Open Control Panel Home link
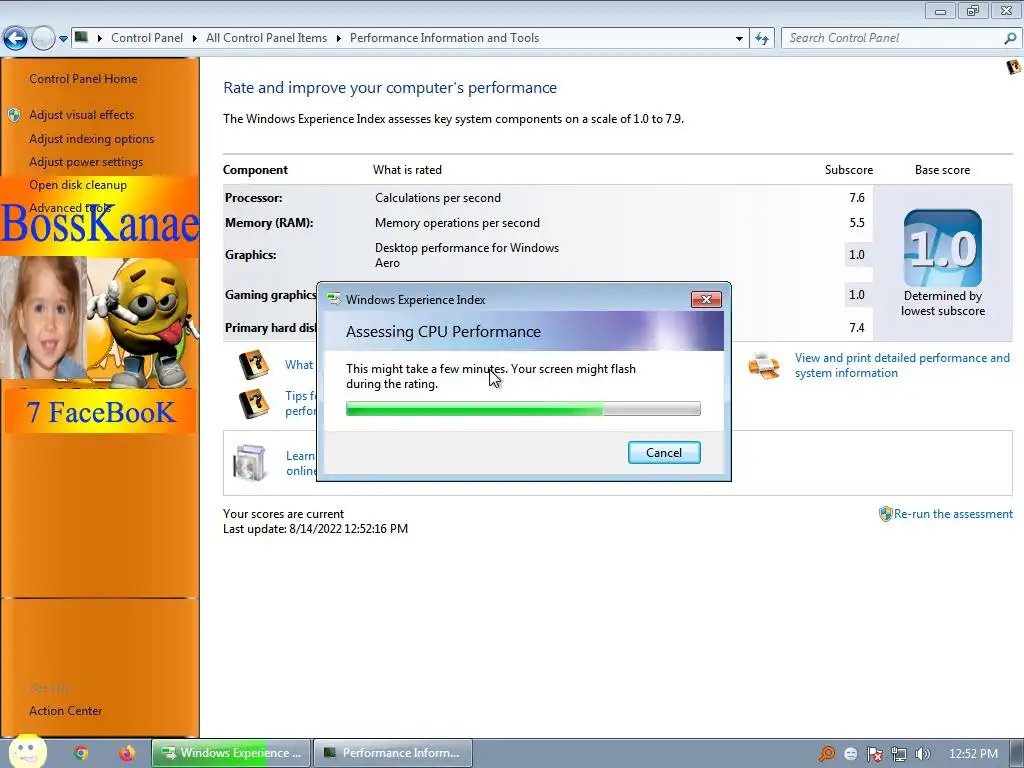 coord(83,79)
